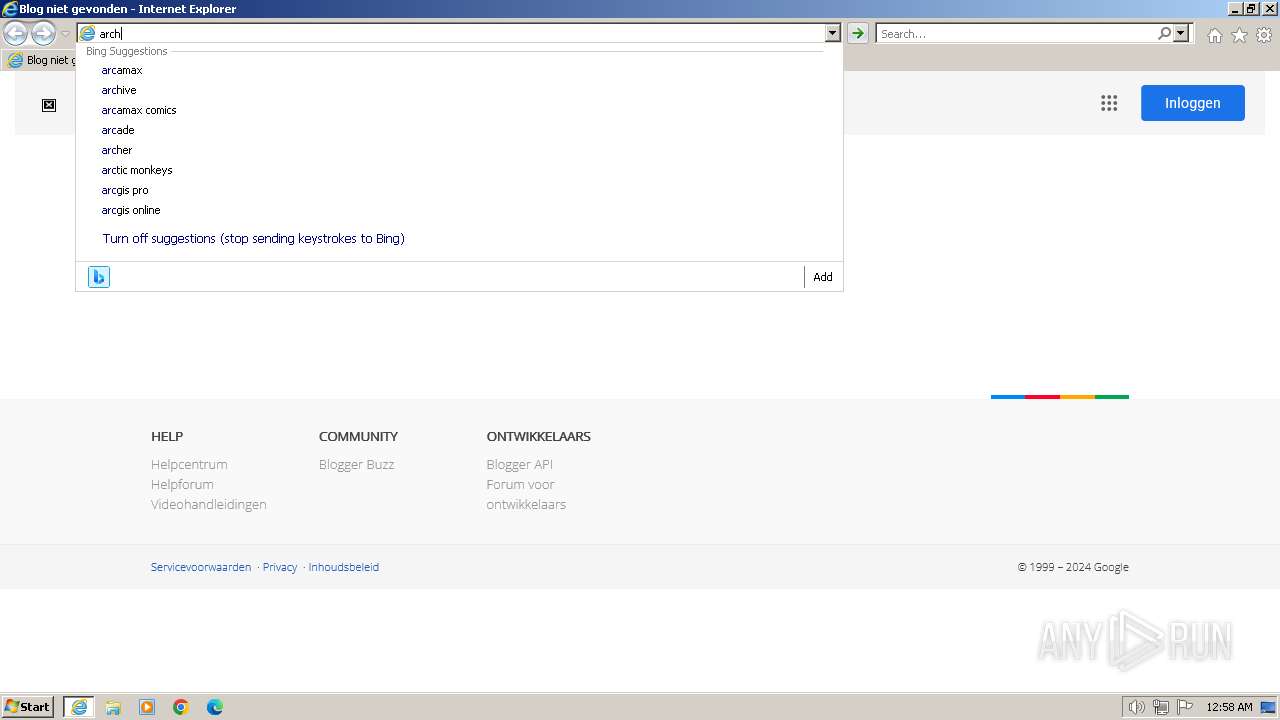The height and width of the screenshot is (720, 1280).
Task: Open the Inhoudsbeleid footer link
Action: [344, 567]
